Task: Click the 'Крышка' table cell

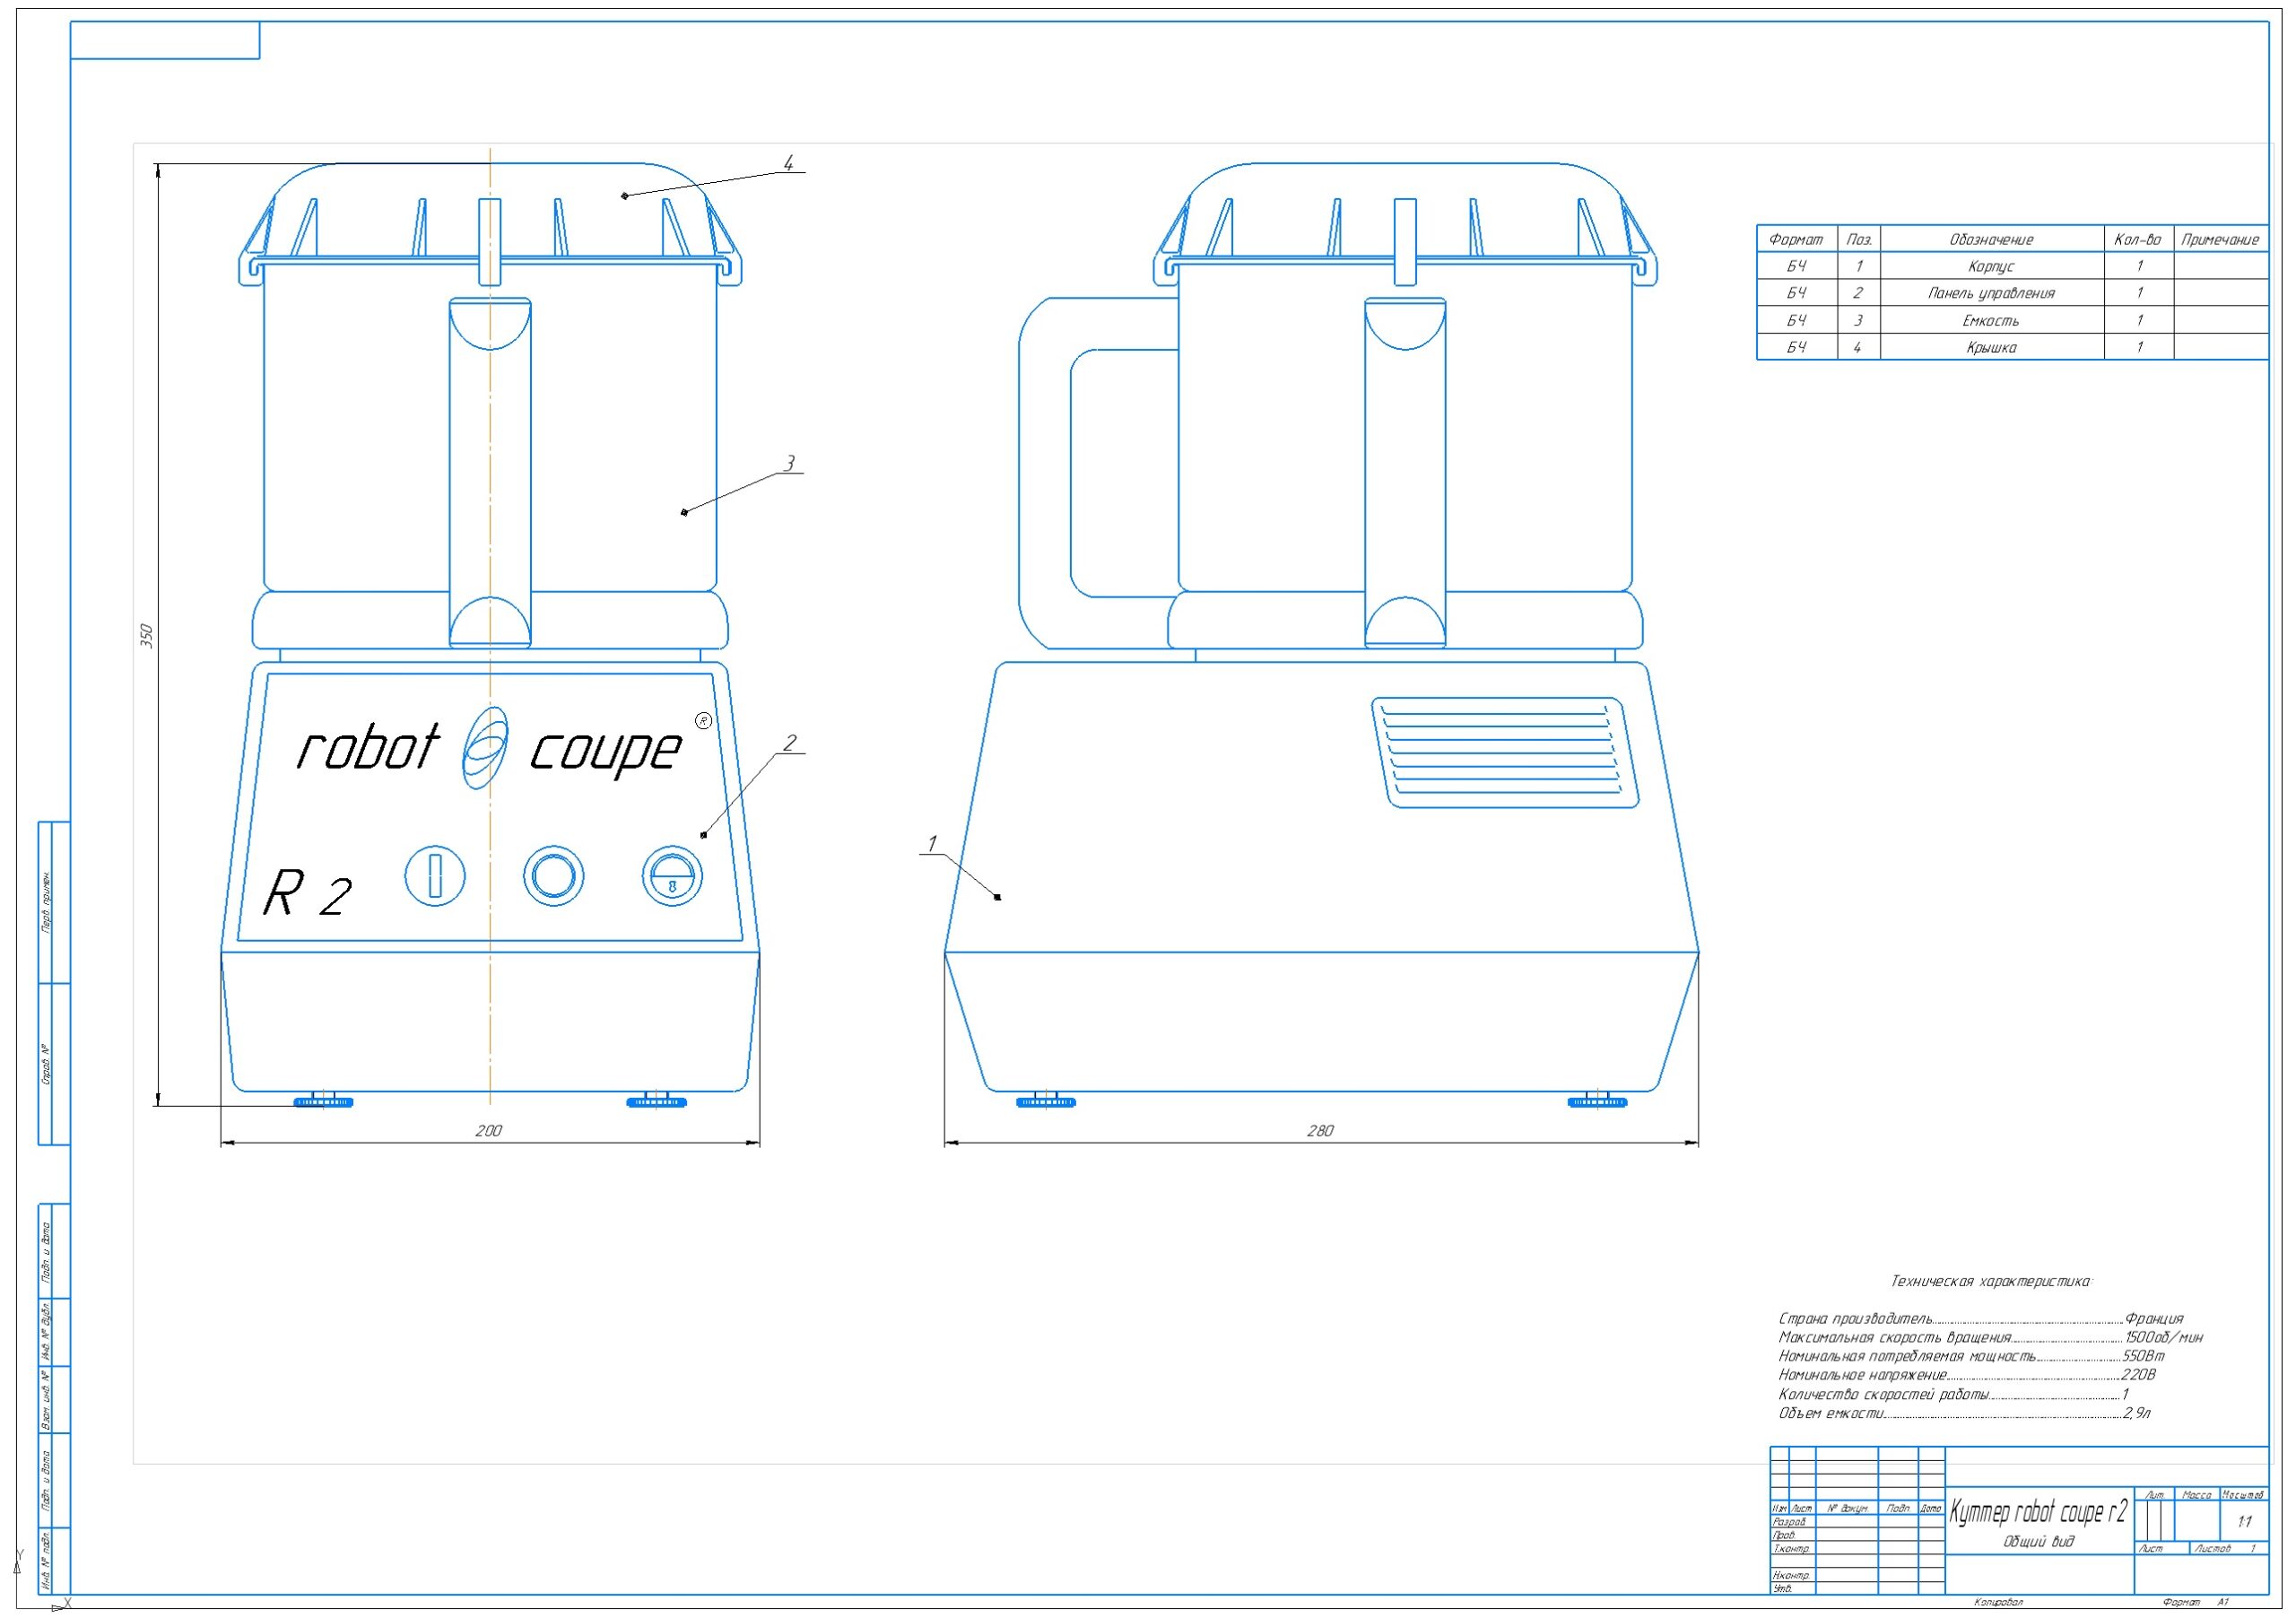Action: (1991, 348)
